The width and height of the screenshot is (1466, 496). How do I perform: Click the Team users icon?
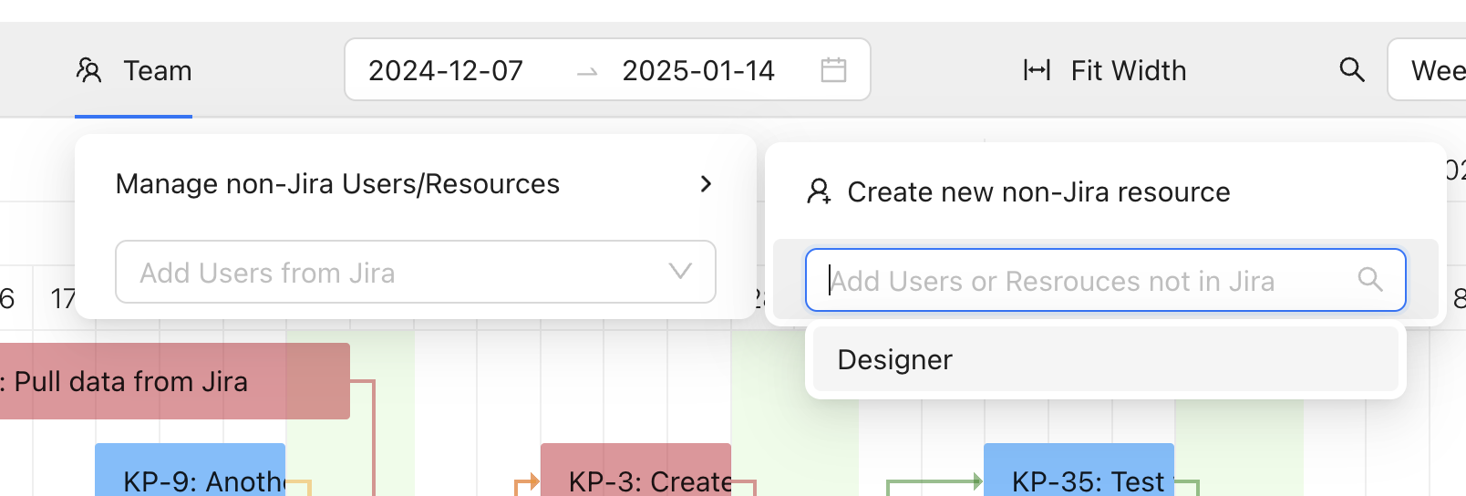pos(89,71)
